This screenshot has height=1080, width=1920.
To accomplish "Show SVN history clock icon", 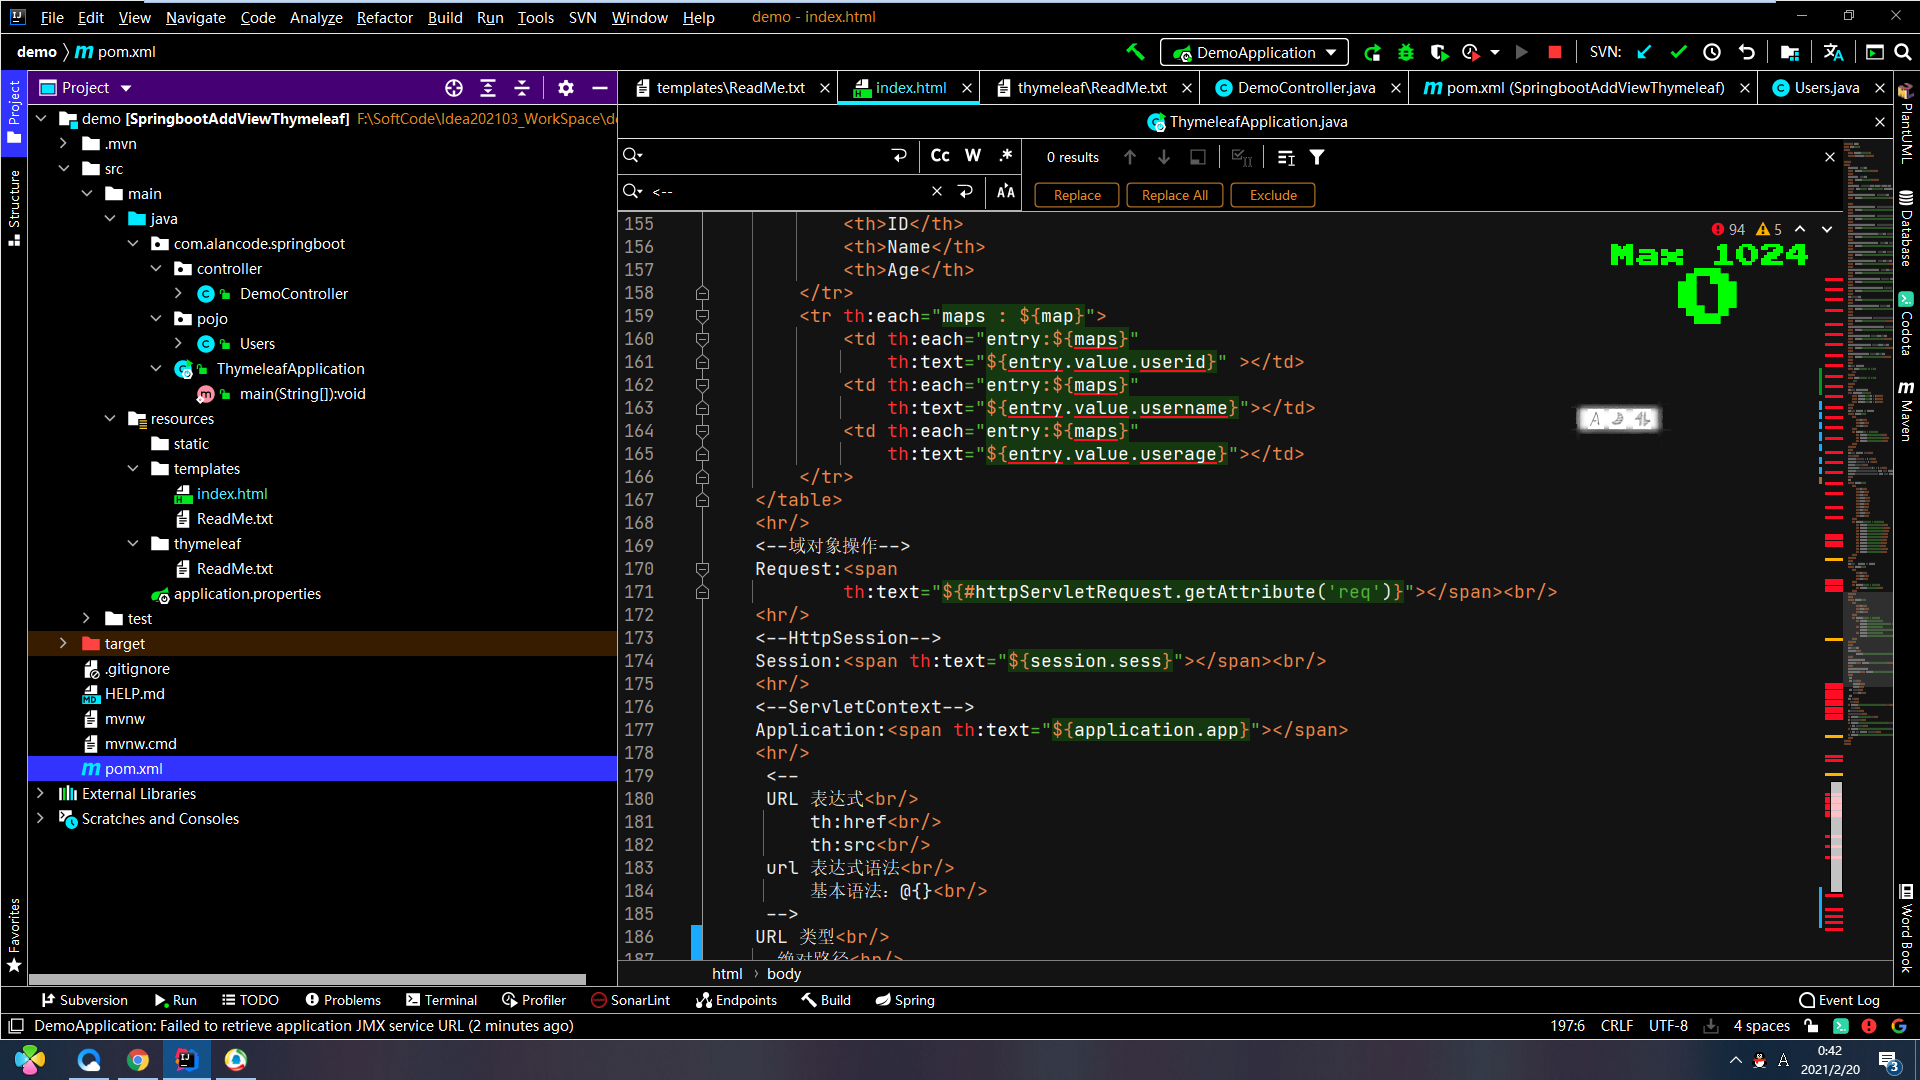I will 1712,52.
